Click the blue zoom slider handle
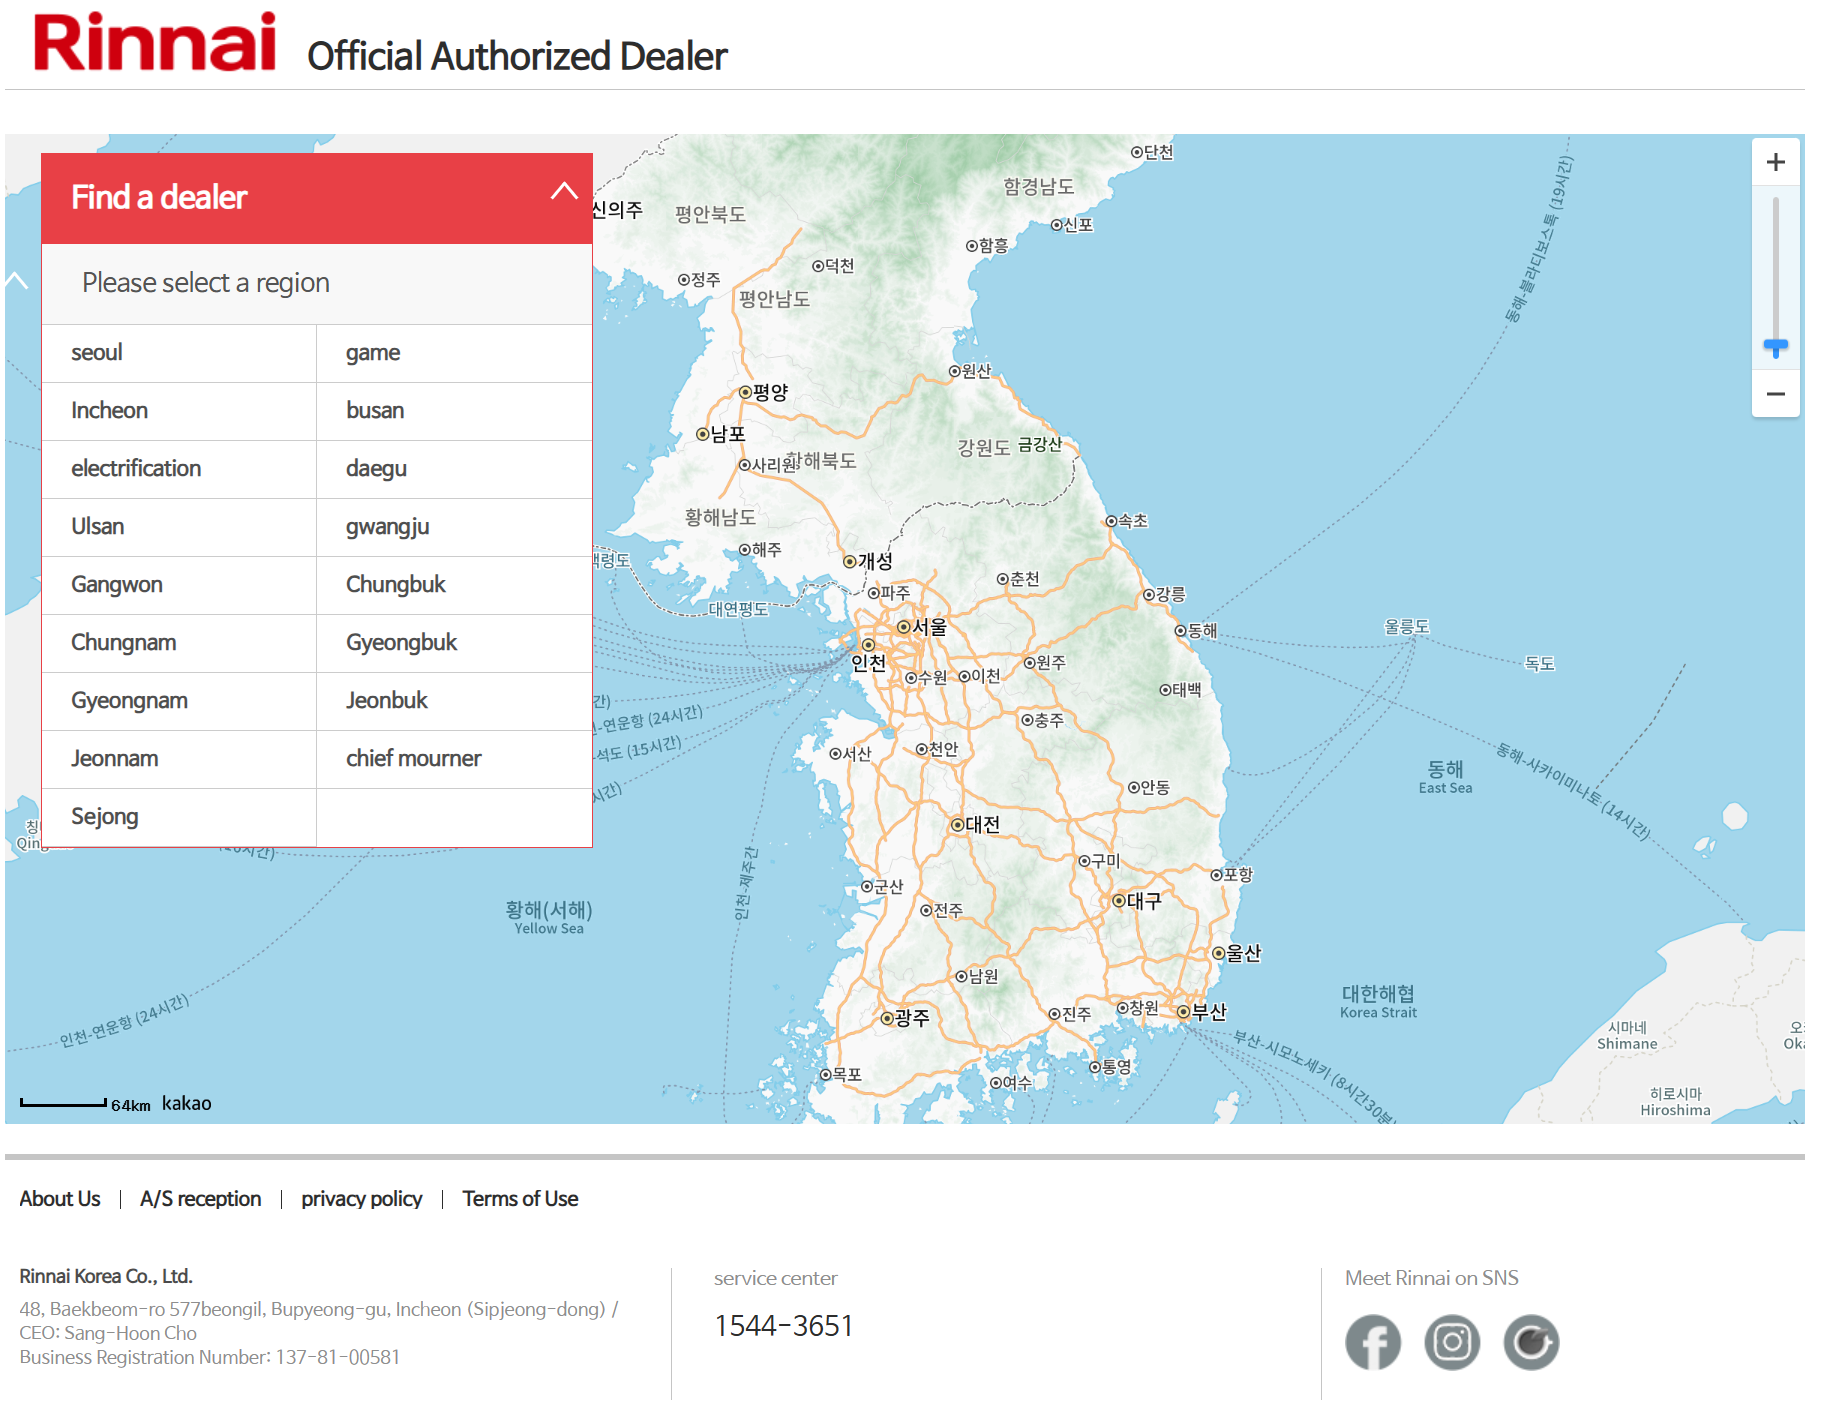The image size is (1844, 1409). 1775,347
